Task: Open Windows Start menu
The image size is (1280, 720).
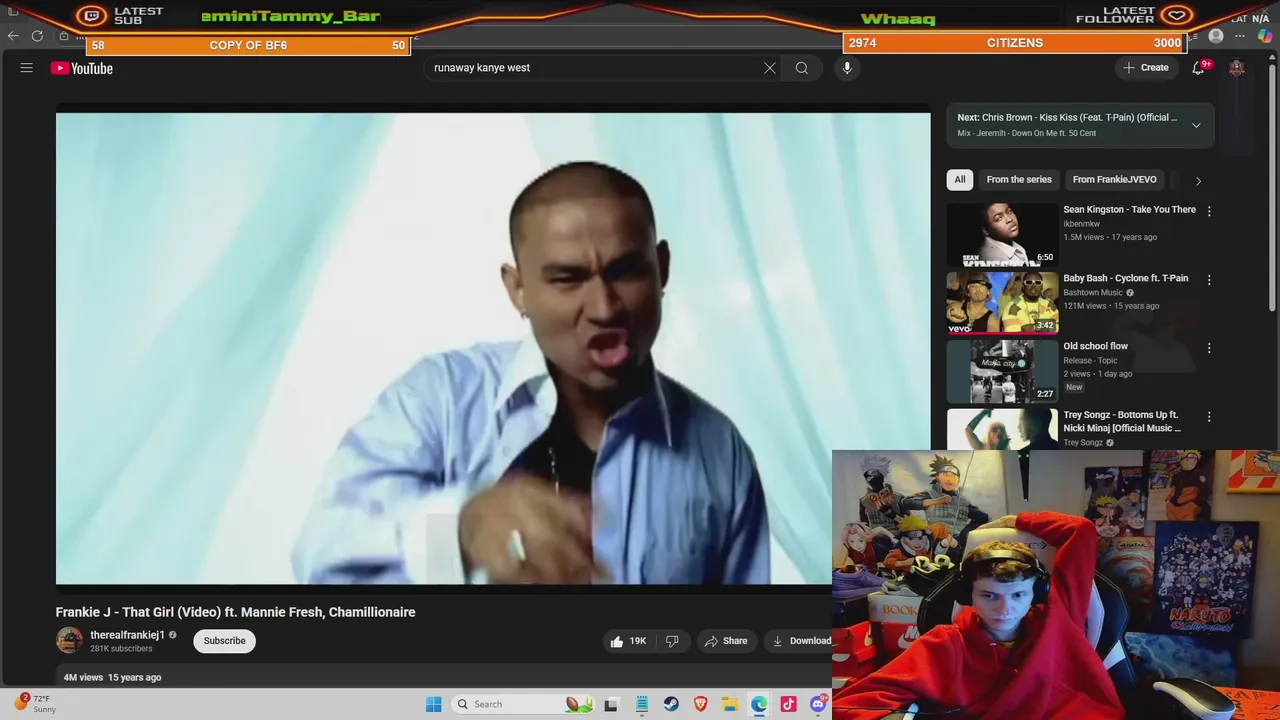Action: coord(434,704)
